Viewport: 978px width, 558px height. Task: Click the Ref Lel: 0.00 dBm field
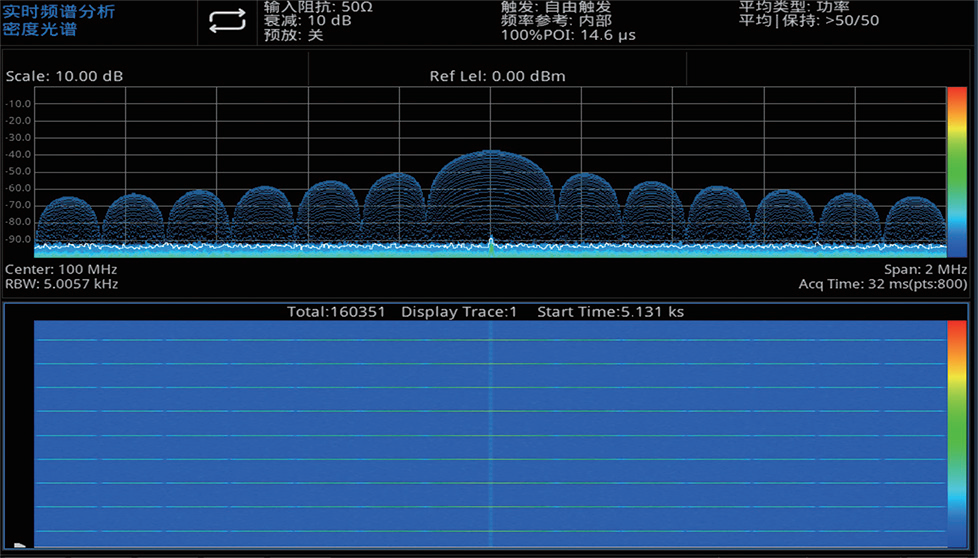pos(498,76)
